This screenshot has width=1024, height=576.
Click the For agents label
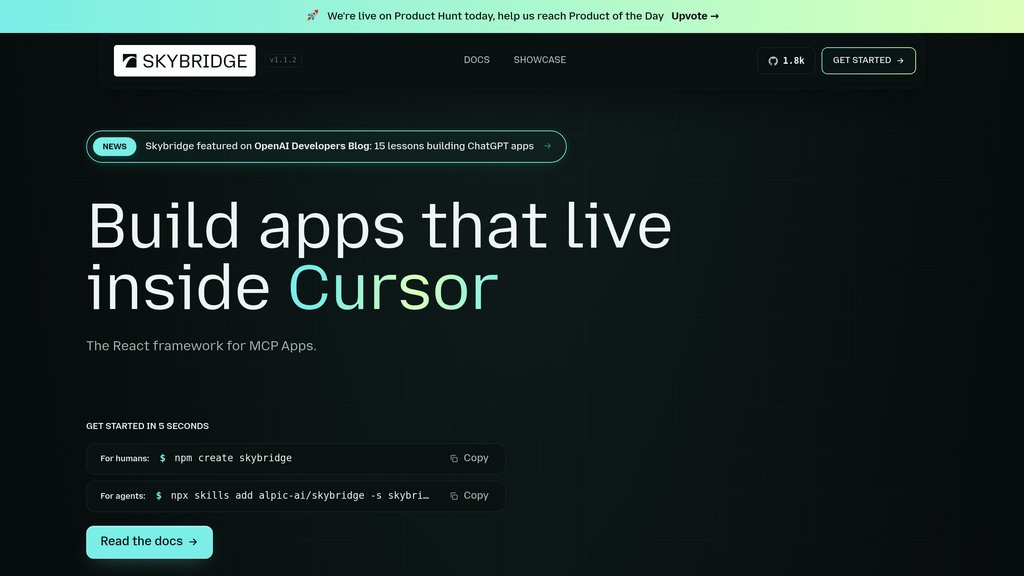123,496
